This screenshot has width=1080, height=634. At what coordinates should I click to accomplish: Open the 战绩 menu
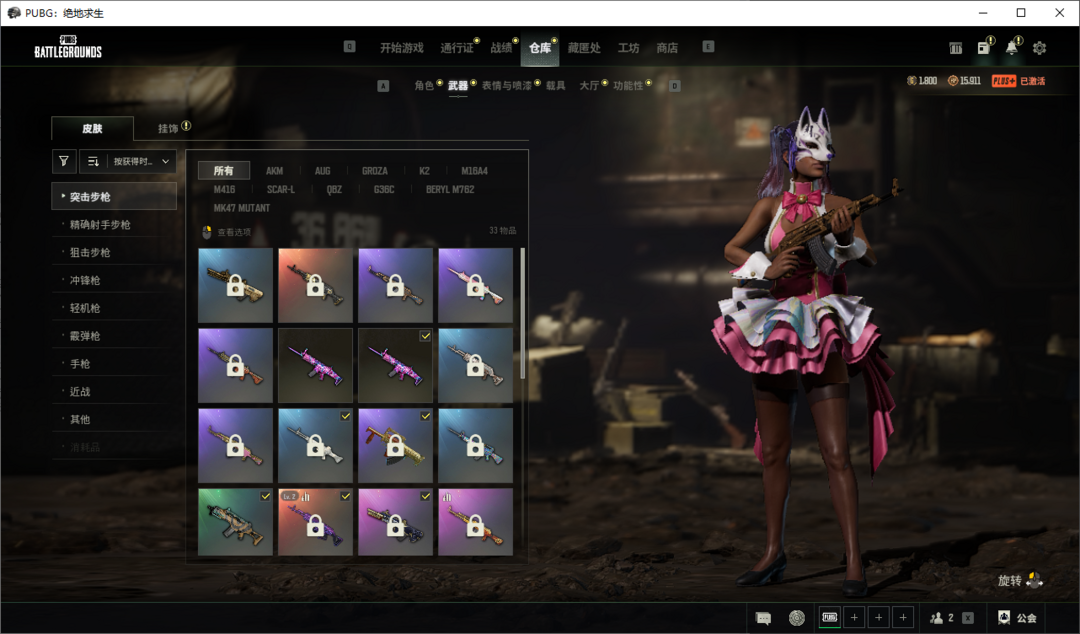click(501, 48)
